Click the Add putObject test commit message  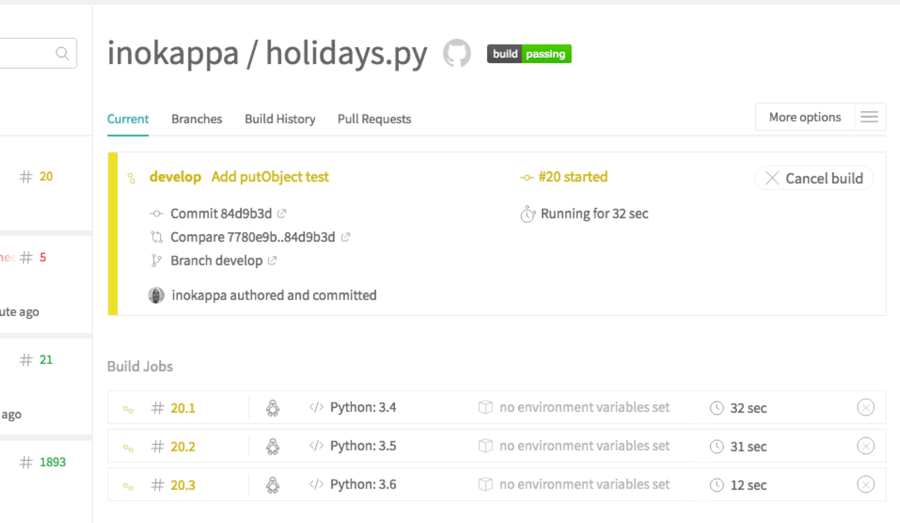pos(270,177)
